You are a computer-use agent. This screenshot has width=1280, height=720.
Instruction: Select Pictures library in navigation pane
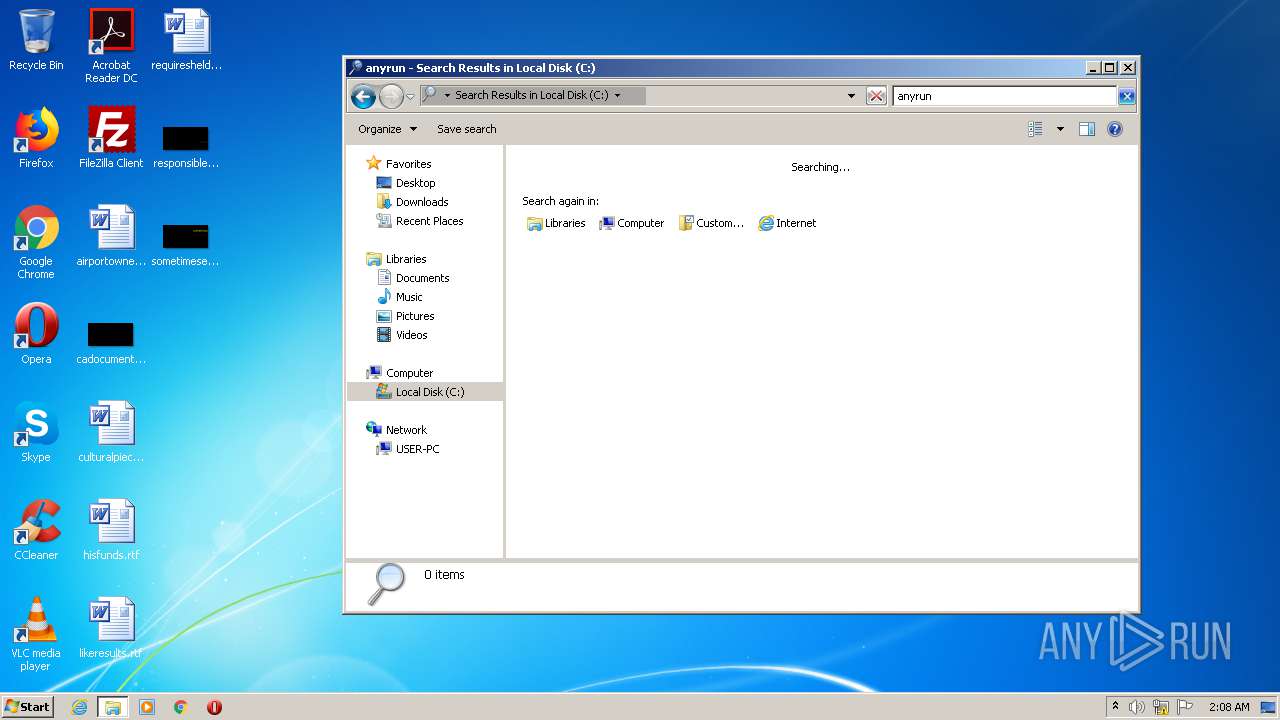pyautogui.click(x=414, y=316)
